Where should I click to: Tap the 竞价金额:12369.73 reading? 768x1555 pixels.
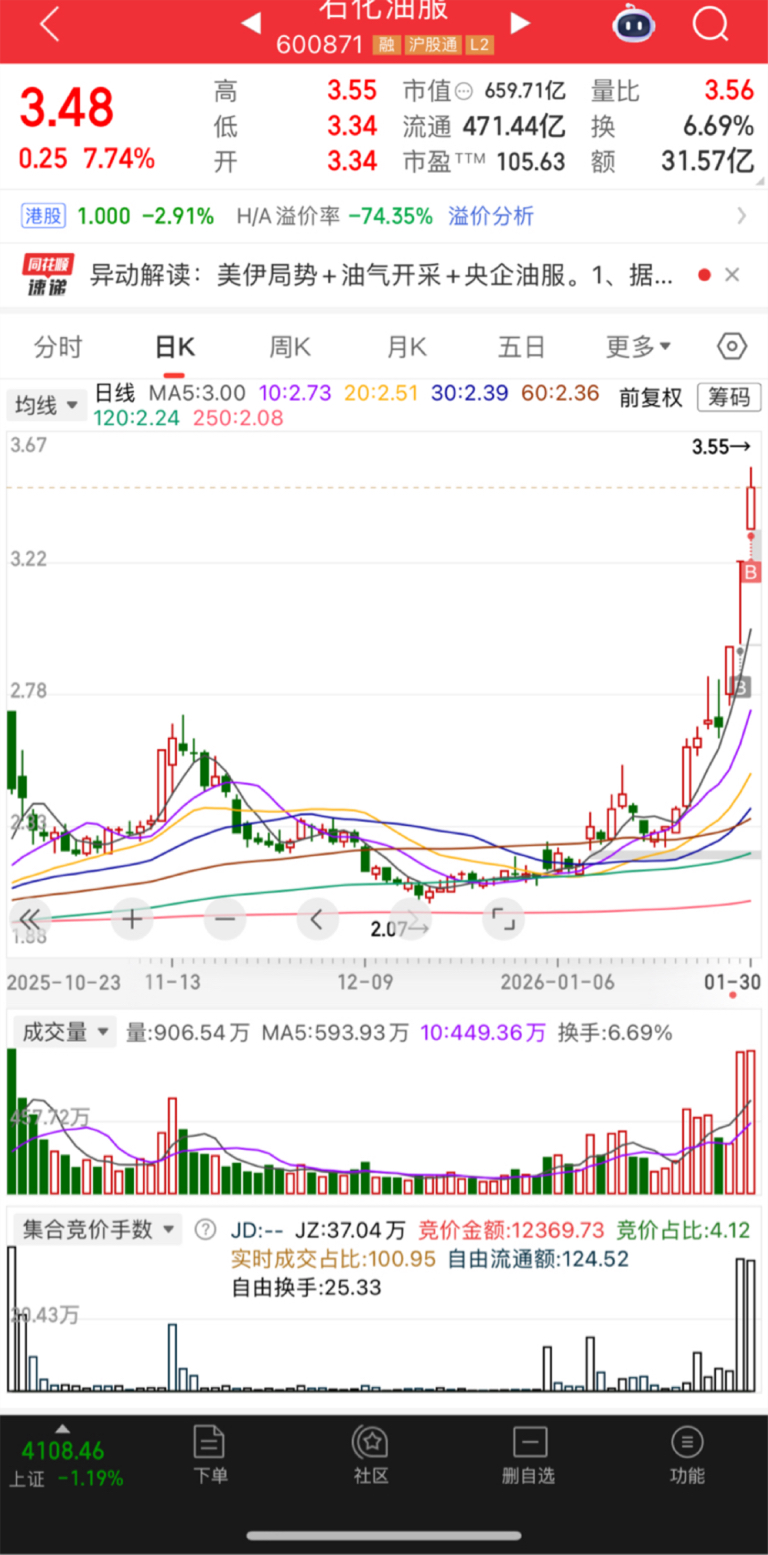coord(511,1230)
